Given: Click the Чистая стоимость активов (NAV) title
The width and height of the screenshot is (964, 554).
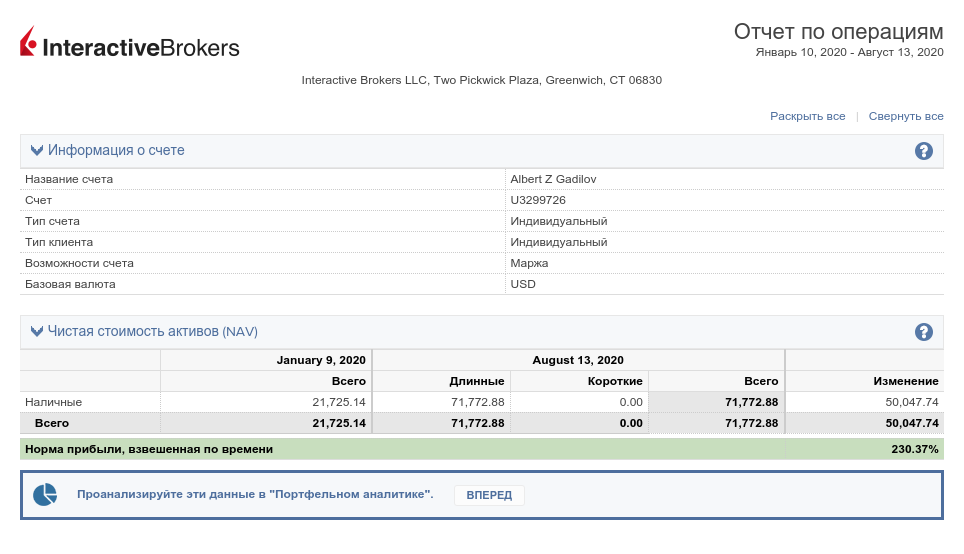Looking at the screenshot, I should pos(153,332).
